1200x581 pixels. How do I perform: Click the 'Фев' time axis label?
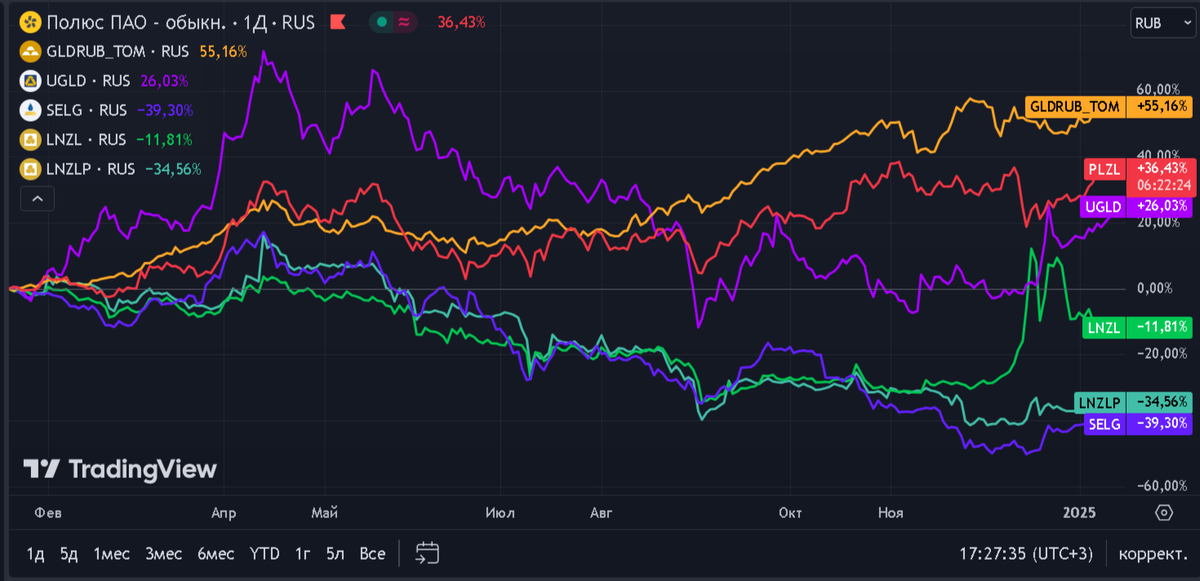point(47,513)
